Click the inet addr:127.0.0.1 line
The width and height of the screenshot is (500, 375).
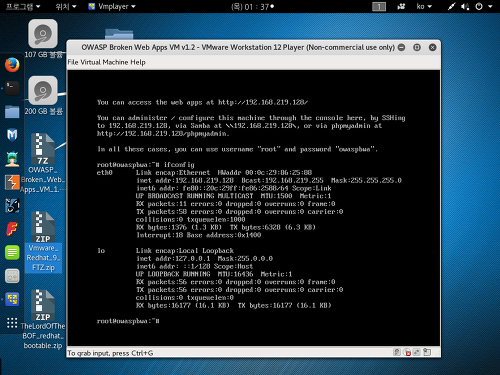204,258
